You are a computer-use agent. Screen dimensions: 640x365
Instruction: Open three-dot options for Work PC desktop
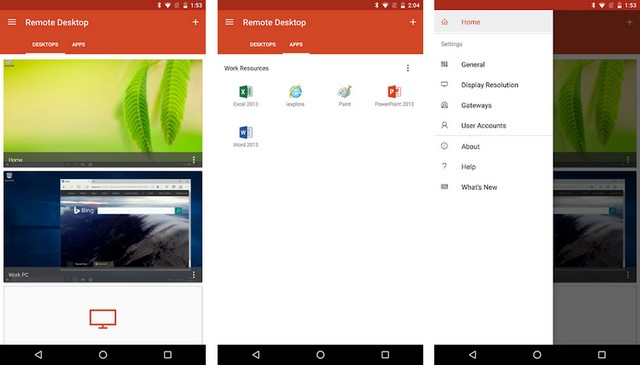[x=194, y=275]
